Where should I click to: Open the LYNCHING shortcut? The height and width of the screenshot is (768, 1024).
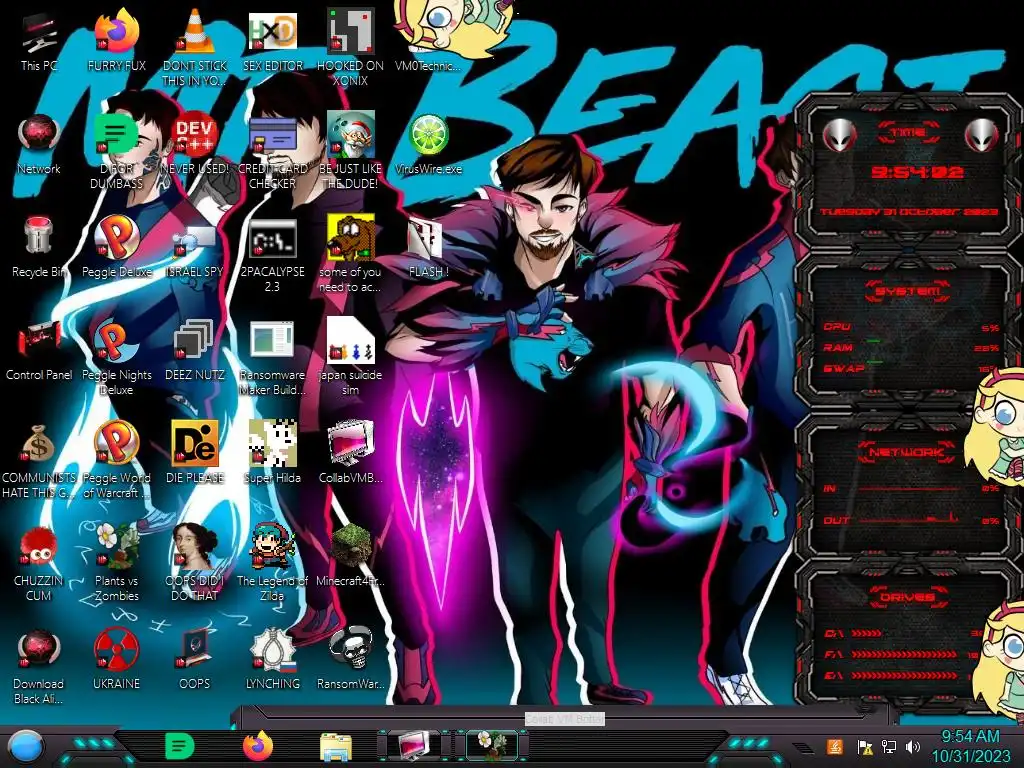[272, 649]
